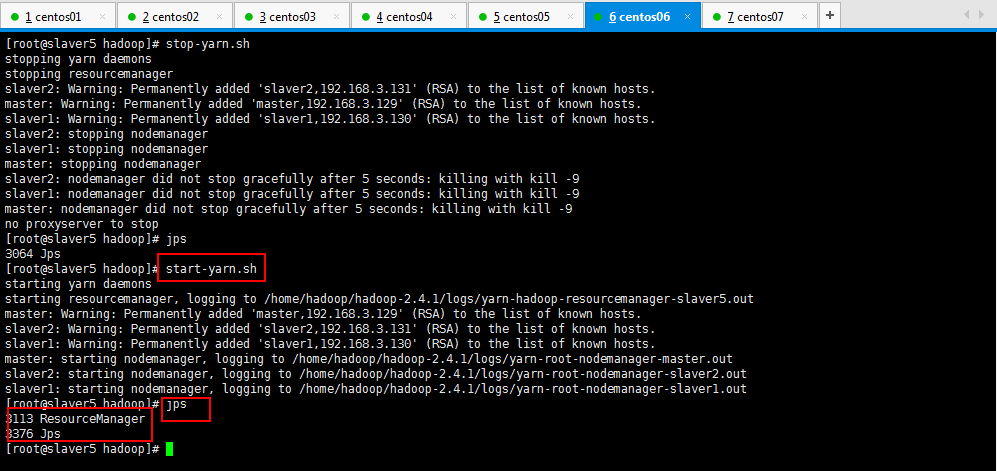Click the '3113 ResourceManager' output line

point(74,419)
